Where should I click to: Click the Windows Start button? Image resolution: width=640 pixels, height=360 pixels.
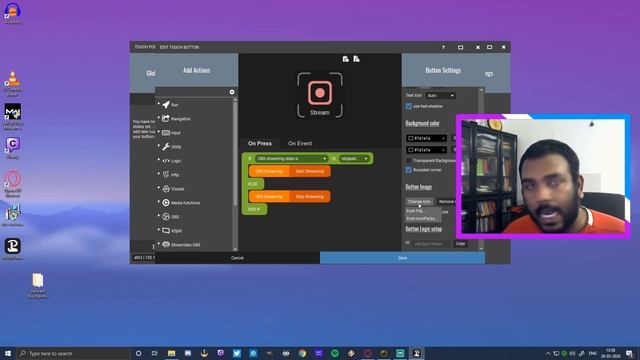8,353
